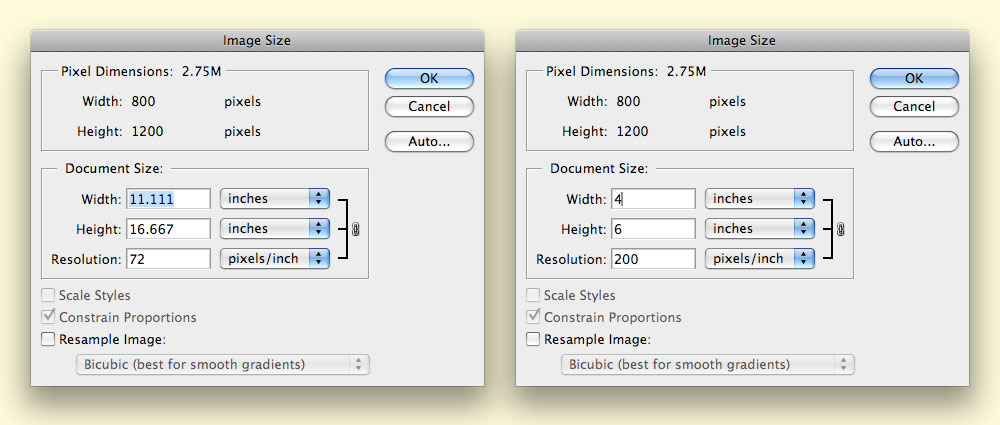This screenshot has width=1000, height=425.
Task: Click the Height field showing 16.667
Action: 168,229
